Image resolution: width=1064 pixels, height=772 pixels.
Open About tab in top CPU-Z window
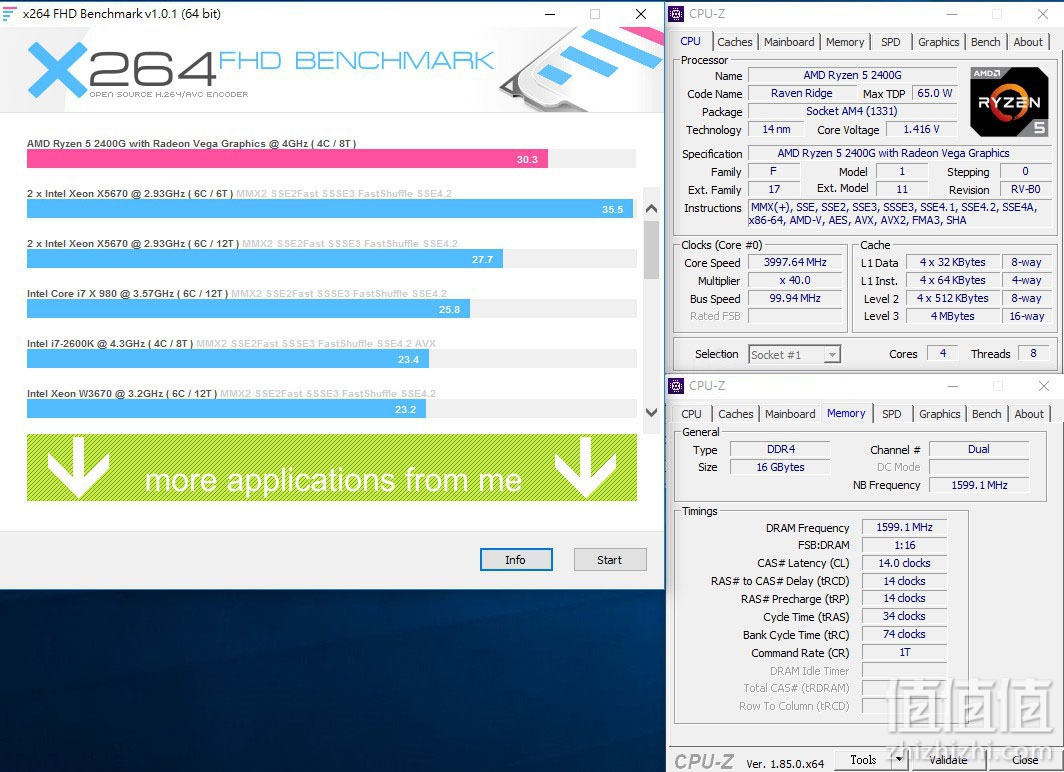tap(1028, 42)
